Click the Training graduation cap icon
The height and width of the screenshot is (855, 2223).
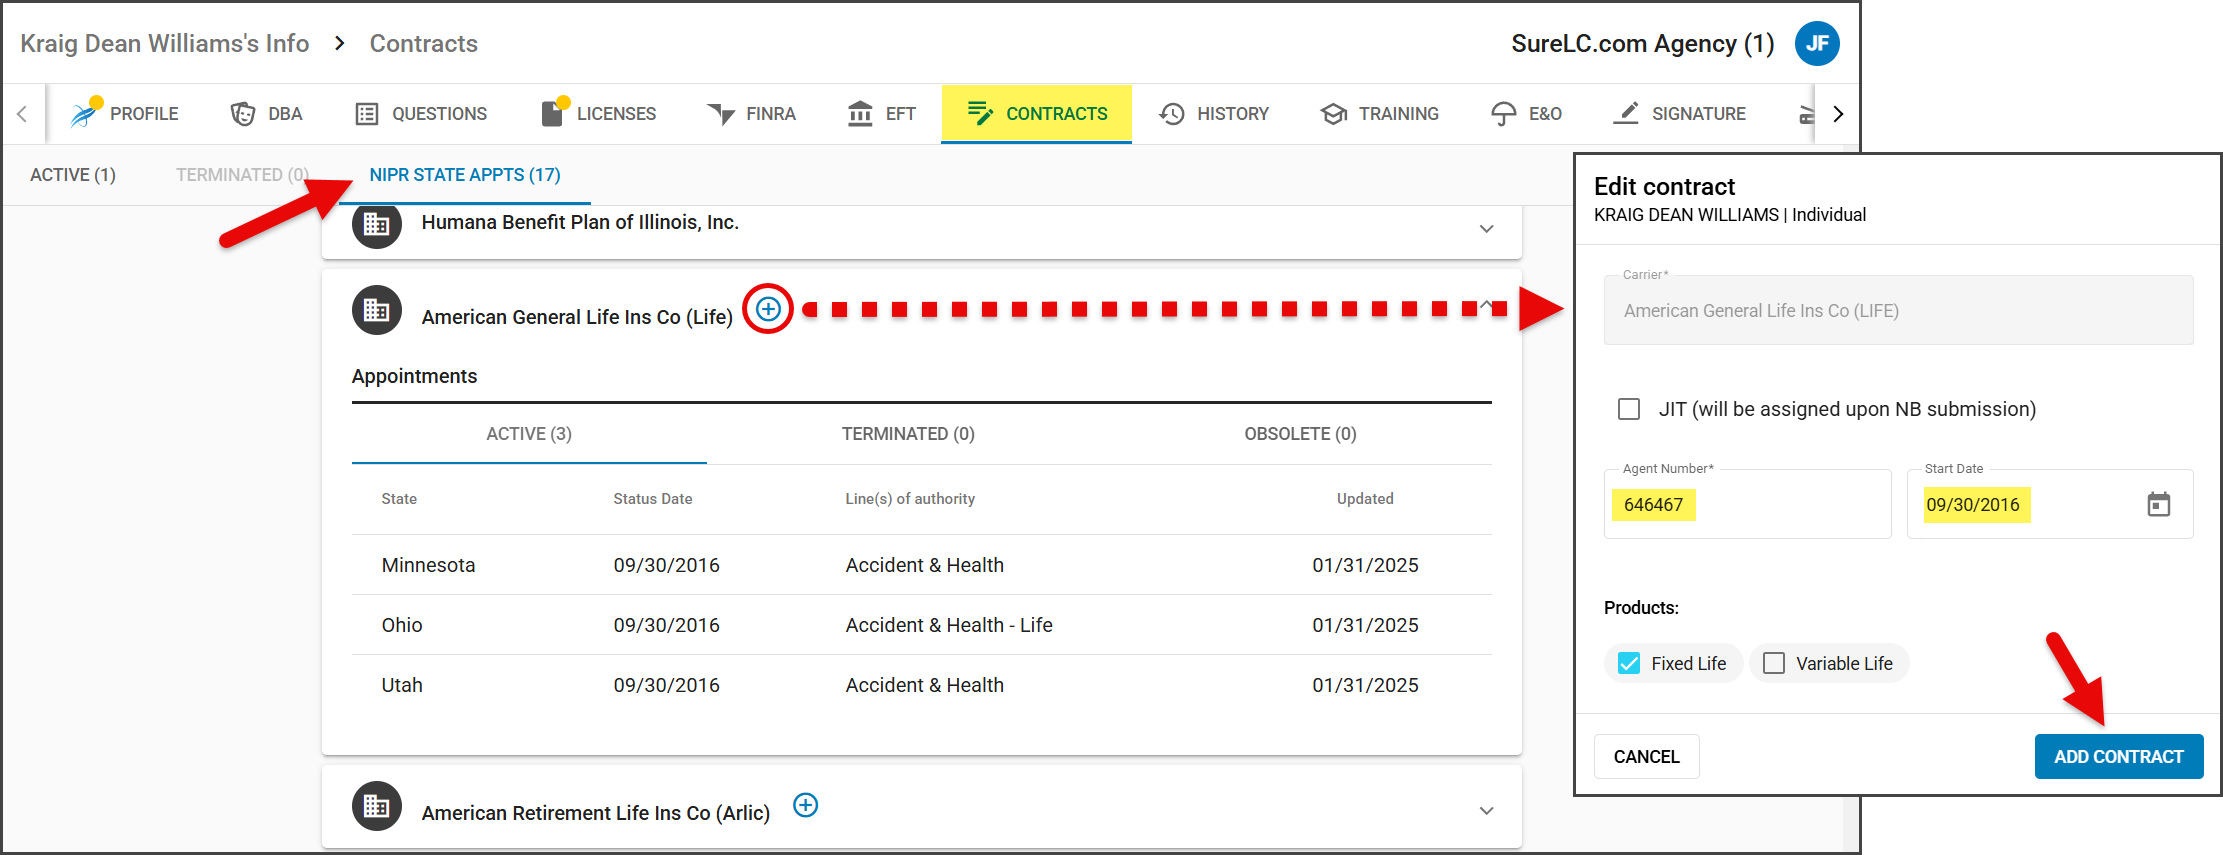click(x=1333, y=114)
